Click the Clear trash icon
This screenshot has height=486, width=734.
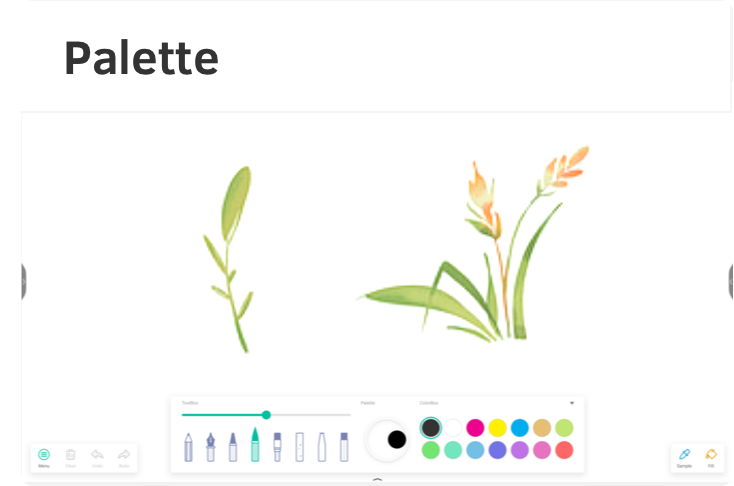(x=71, y=457)
